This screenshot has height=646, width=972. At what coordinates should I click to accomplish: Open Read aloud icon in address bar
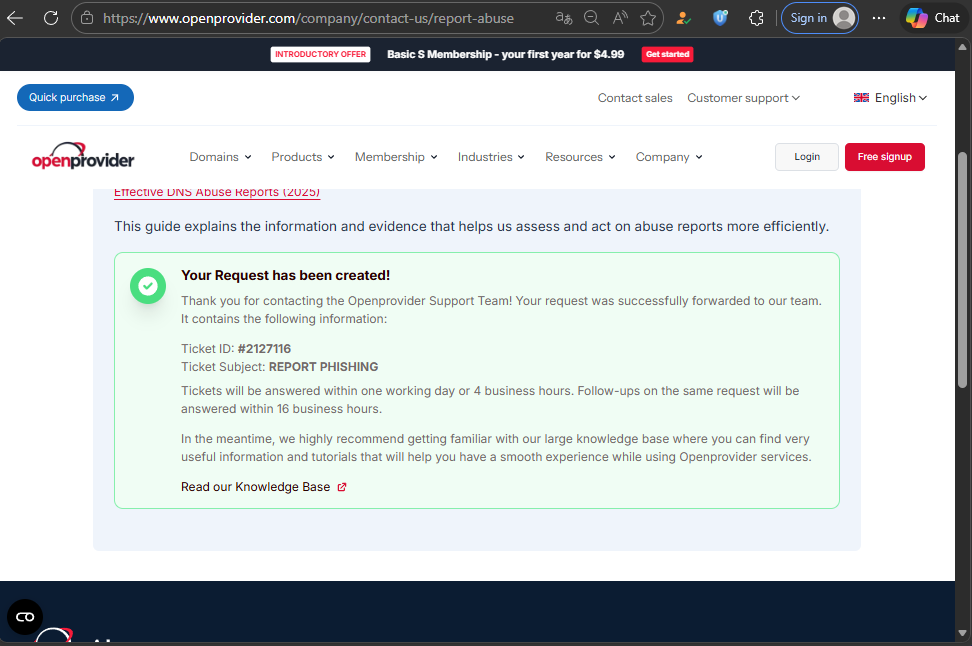coord(620,18)
